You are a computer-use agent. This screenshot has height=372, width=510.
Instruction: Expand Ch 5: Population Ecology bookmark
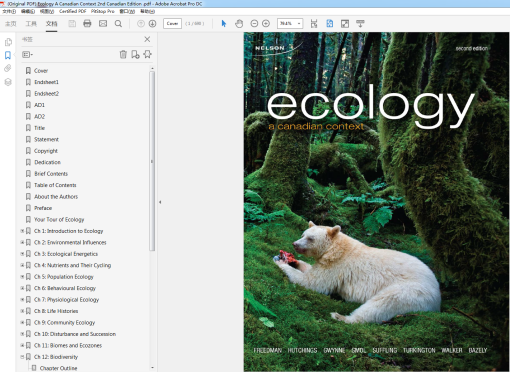pos(22,277)
